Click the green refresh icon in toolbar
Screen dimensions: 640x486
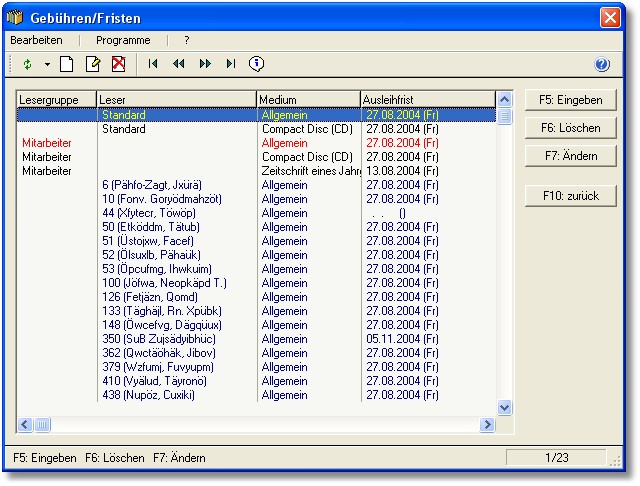(x=27, y=64)
